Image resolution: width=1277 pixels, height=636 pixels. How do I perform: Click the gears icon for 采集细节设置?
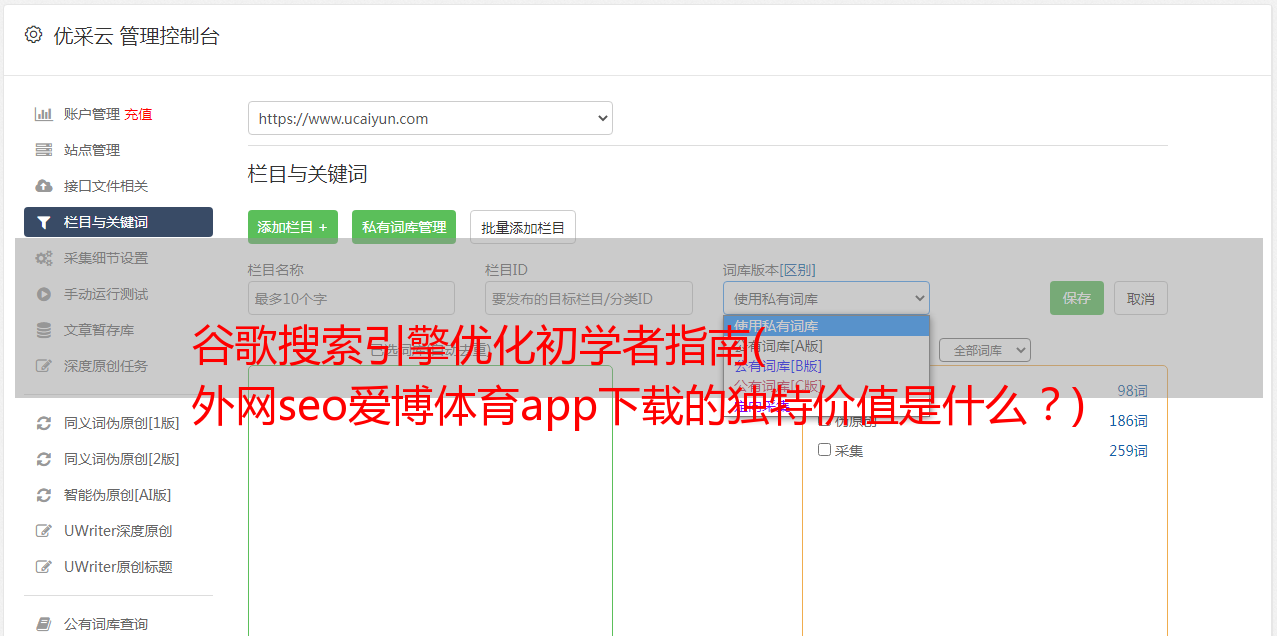tap(44, 258)
